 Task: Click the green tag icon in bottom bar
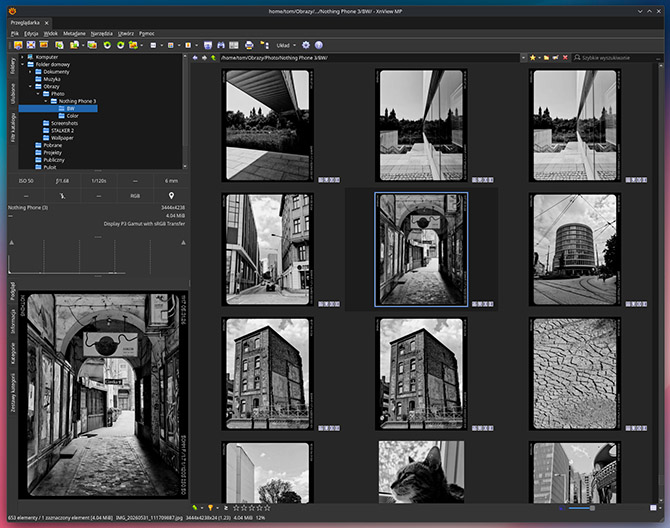[x=195, y=507]
